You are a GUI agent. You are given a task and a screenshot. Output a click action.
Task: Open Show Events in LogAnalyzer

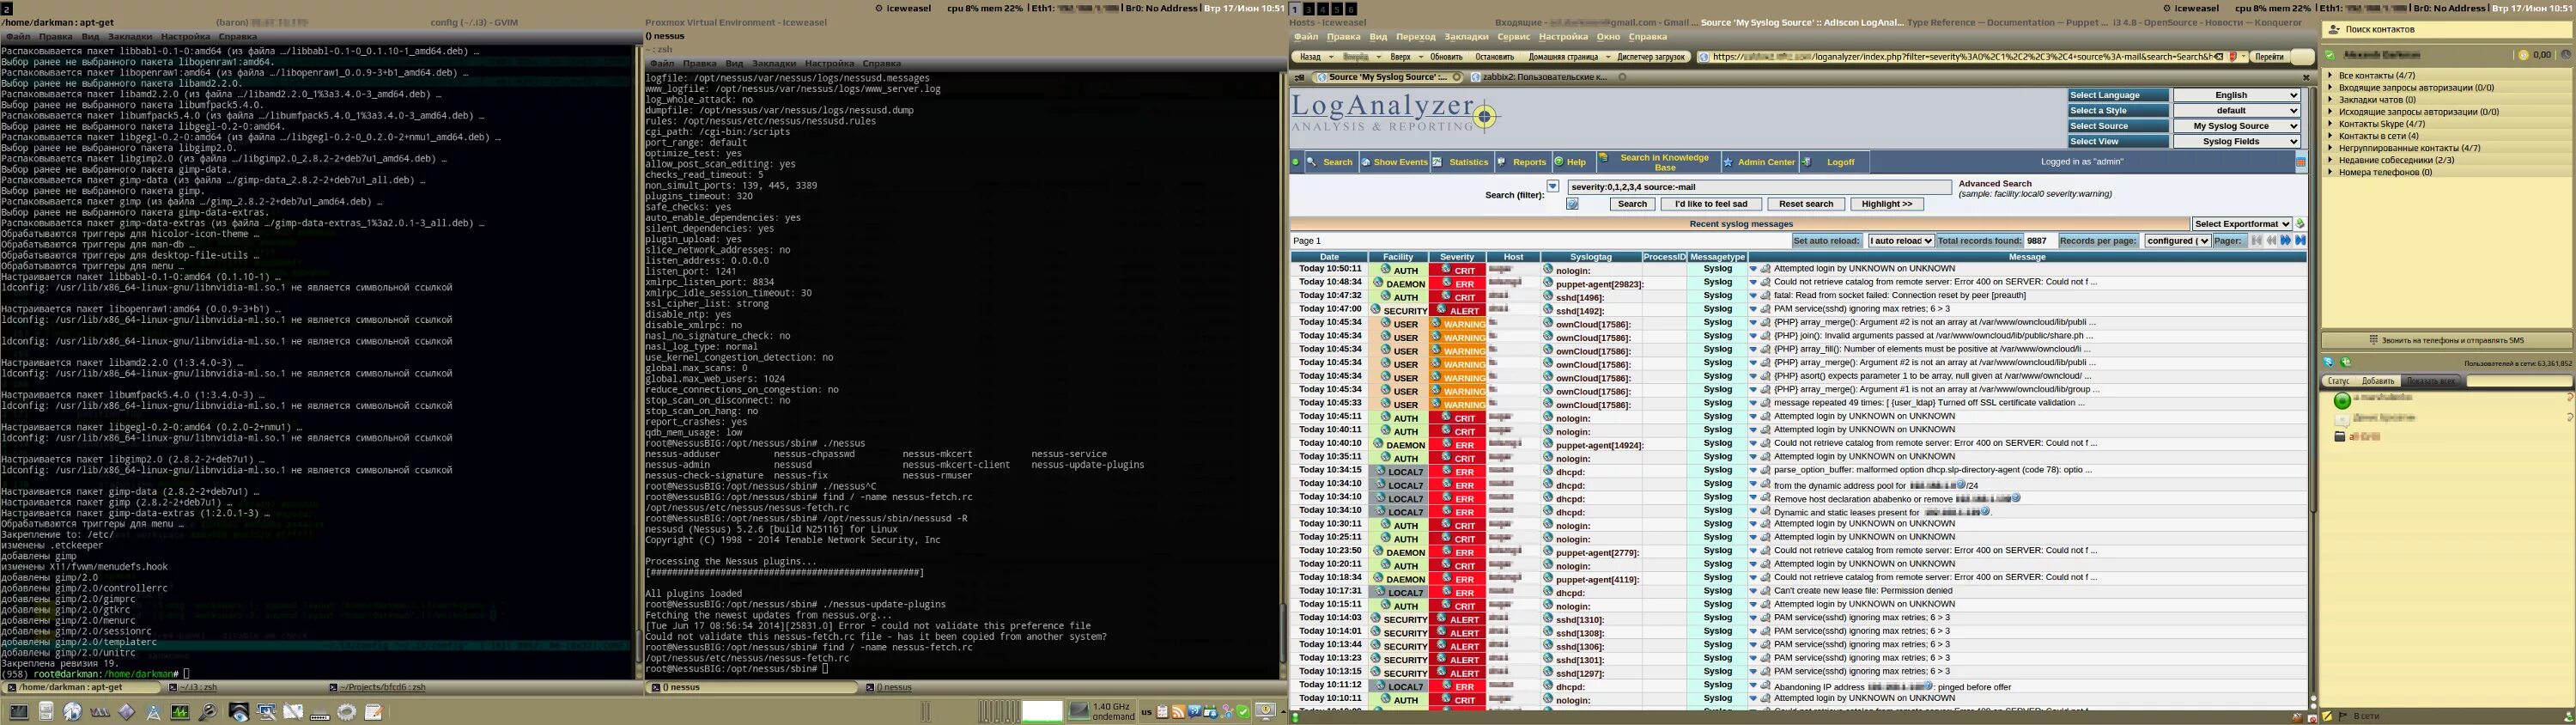(1394, 162)
